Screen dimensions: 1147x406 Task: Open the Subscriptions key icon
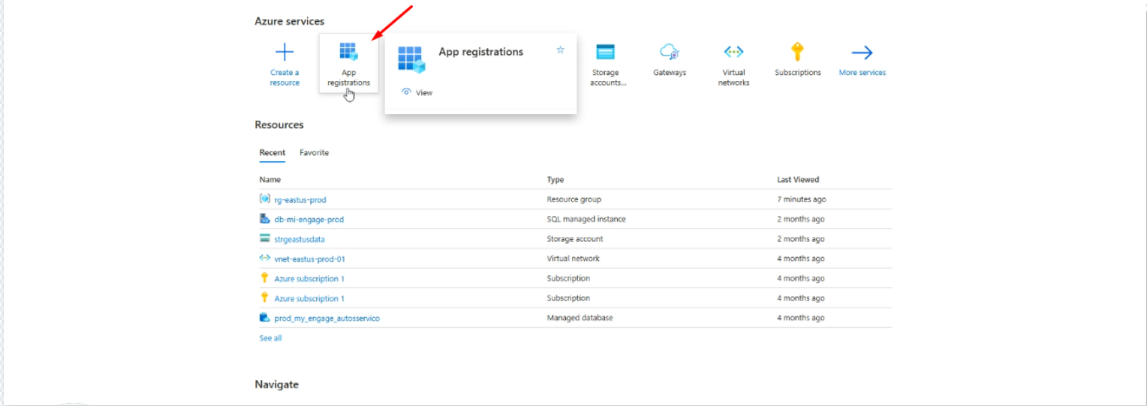pos(797,51)
